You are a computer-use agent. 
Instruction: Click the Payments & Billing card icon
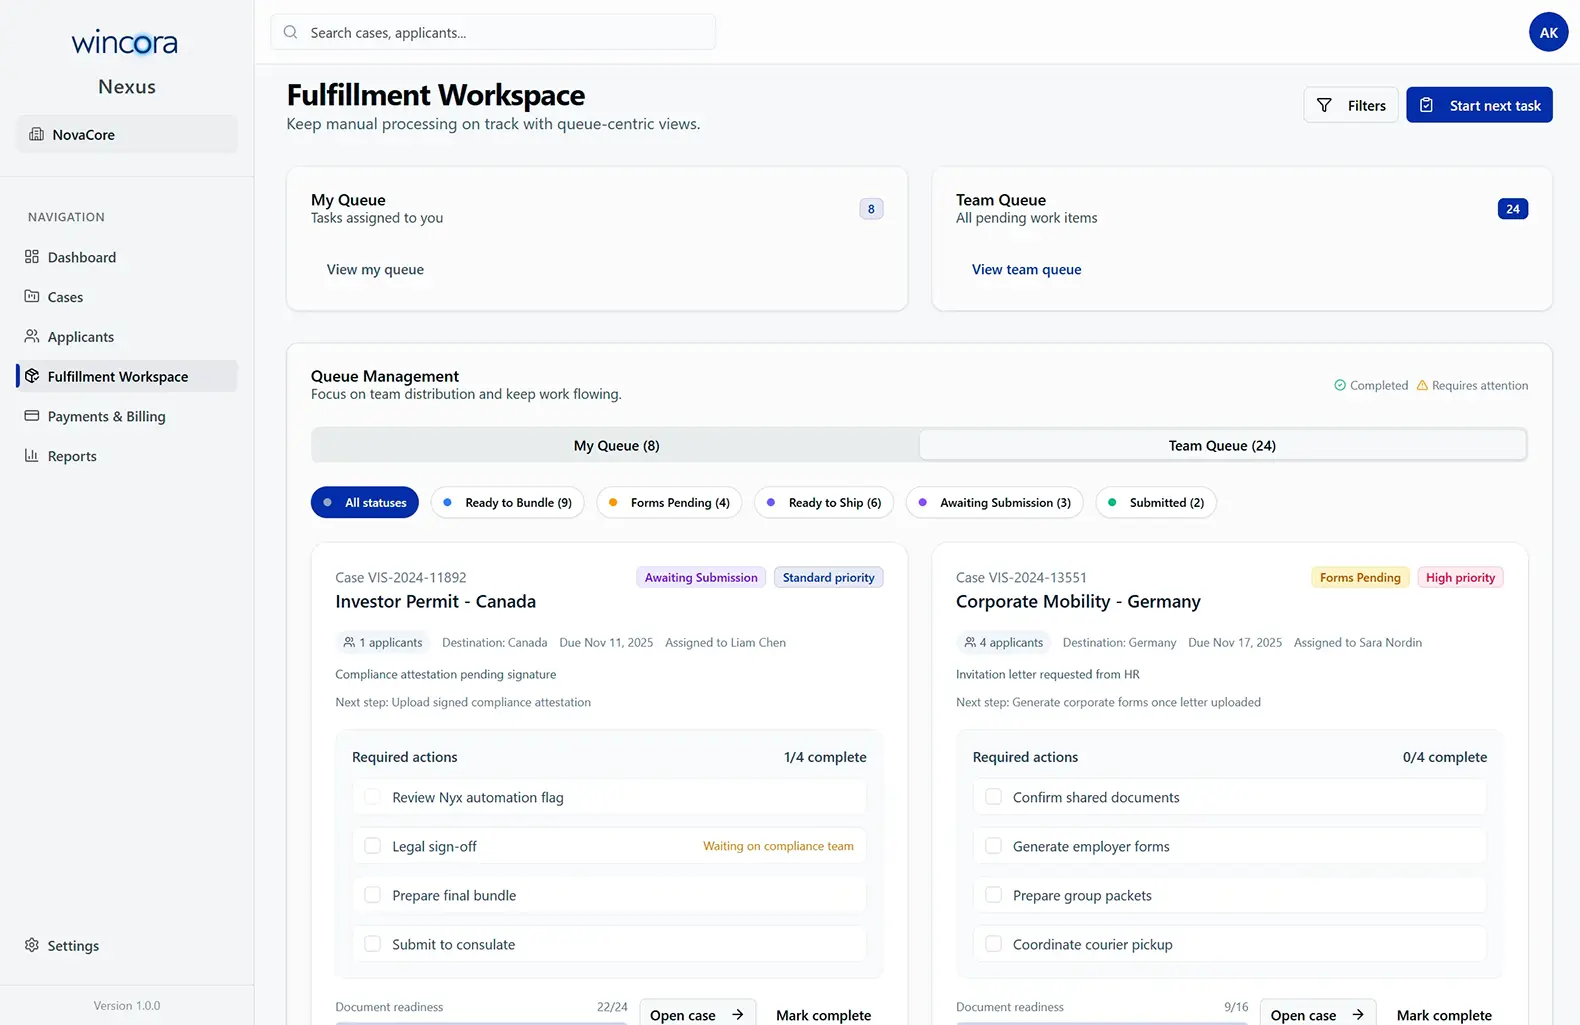(x=32, y=416)
